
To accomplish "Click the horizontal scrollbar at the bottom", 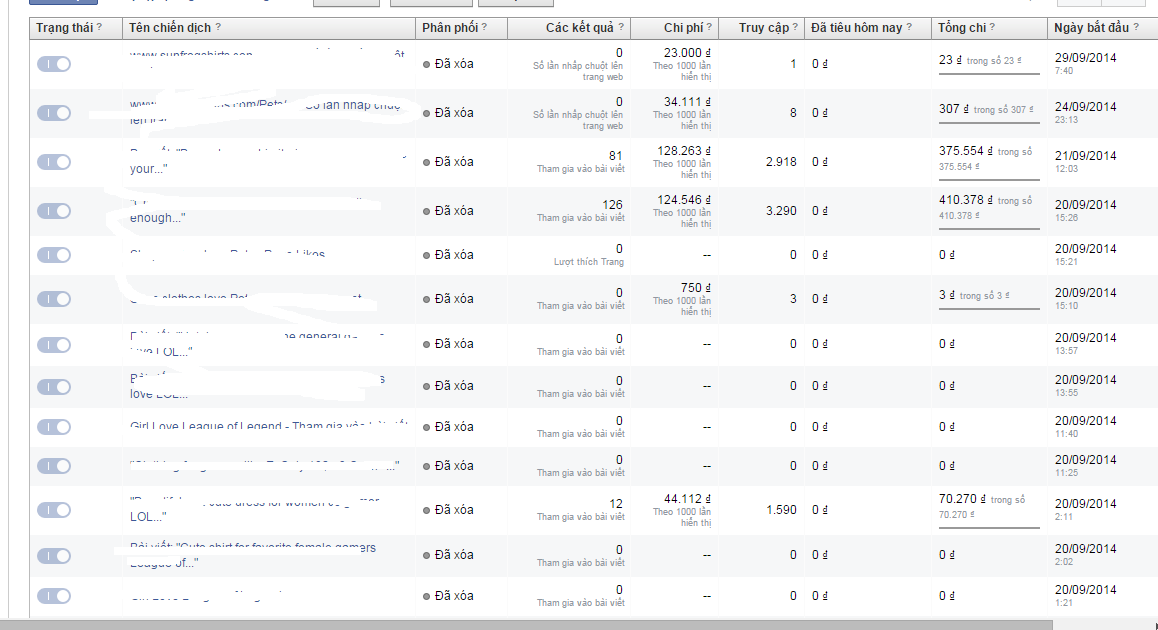I will click(526, 625).
